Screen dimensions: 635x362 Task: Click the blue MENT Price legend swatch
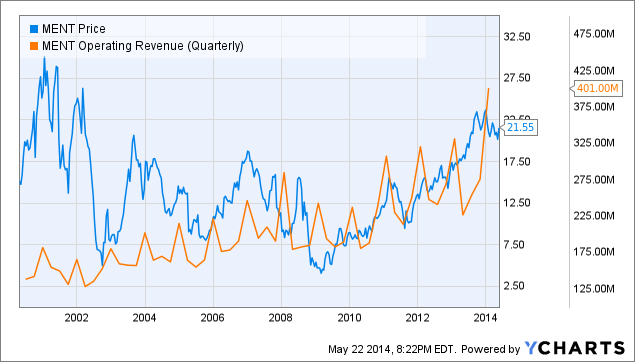point(34,29)
